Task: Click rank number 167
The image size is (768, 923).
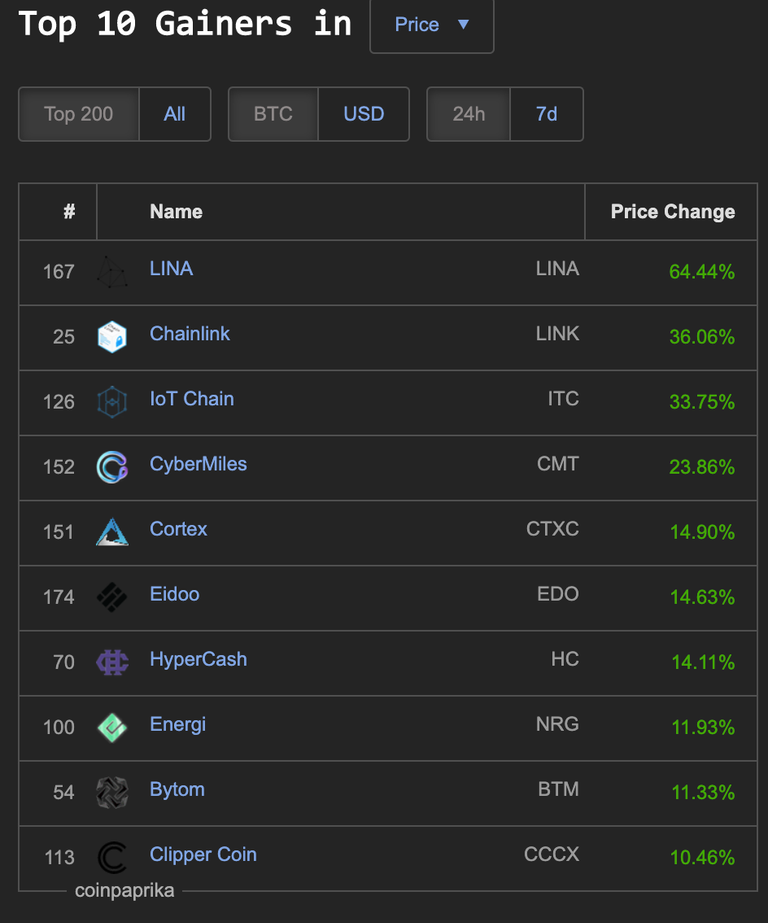Action: (x=59, y=272)
